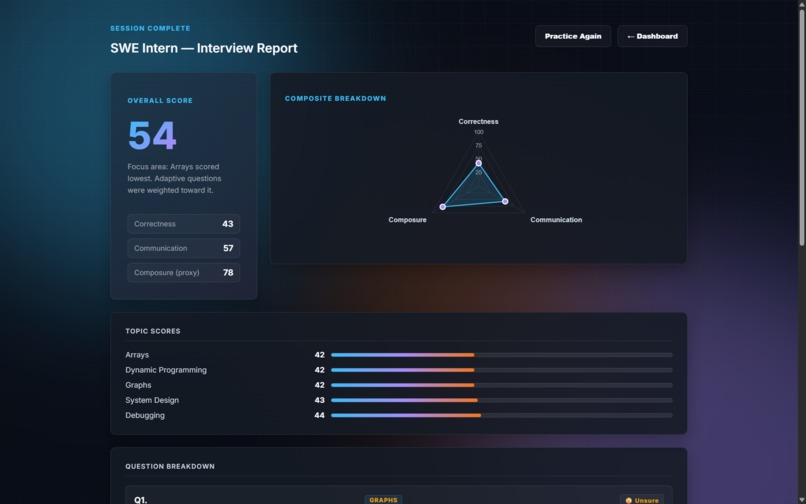Image resolution: width=806 pixels, height=504 pixels.
Task: Click the Composure radar axis label
Action: click(408, 220)
